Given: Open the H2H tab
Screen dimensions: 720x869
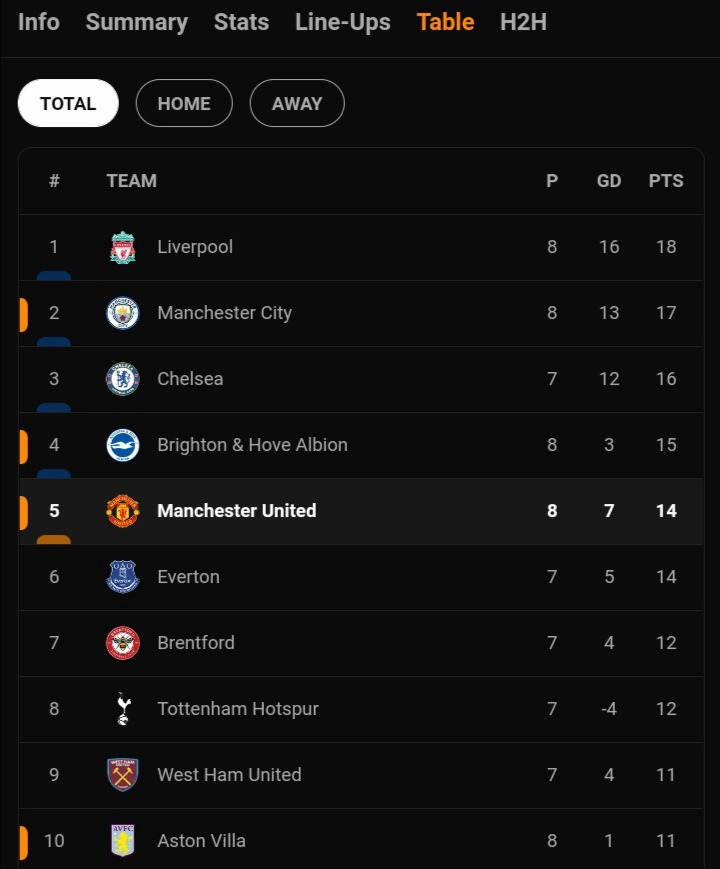Looking at the screenshot, I should pyautogui.click(x=523, y=23).
